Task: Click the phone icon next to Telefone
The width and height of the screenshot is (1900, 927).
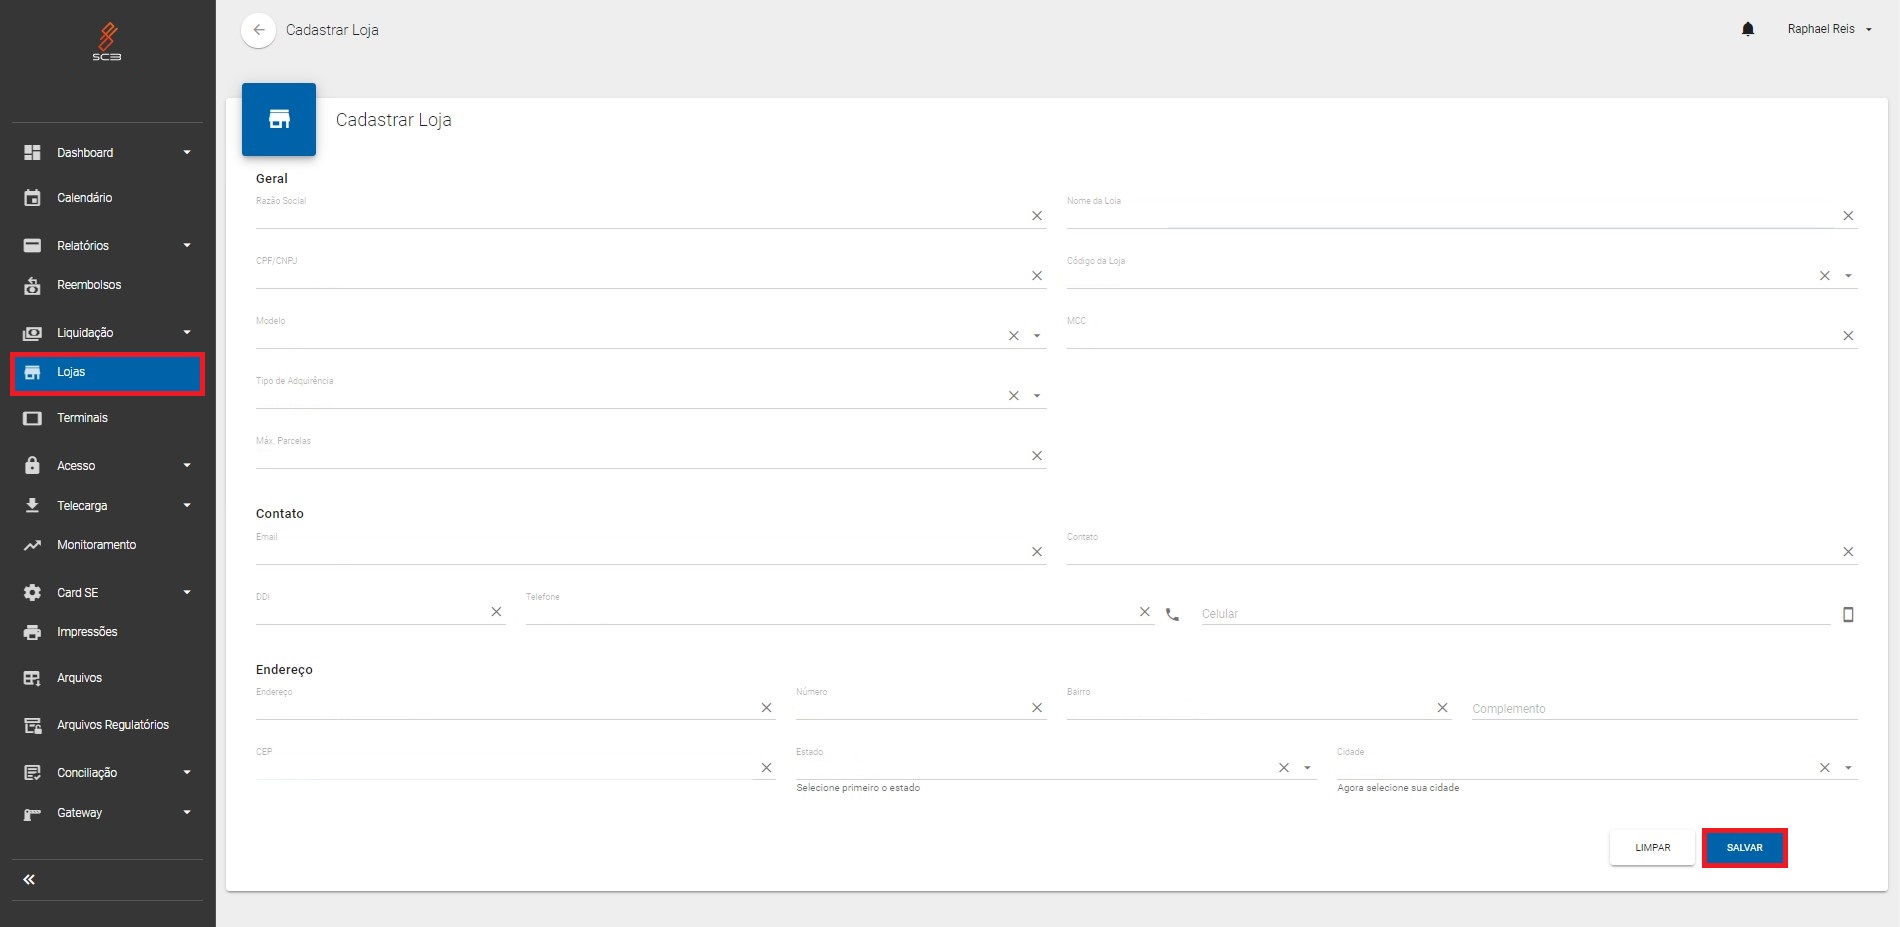Action: click(x=1172, y=614)
